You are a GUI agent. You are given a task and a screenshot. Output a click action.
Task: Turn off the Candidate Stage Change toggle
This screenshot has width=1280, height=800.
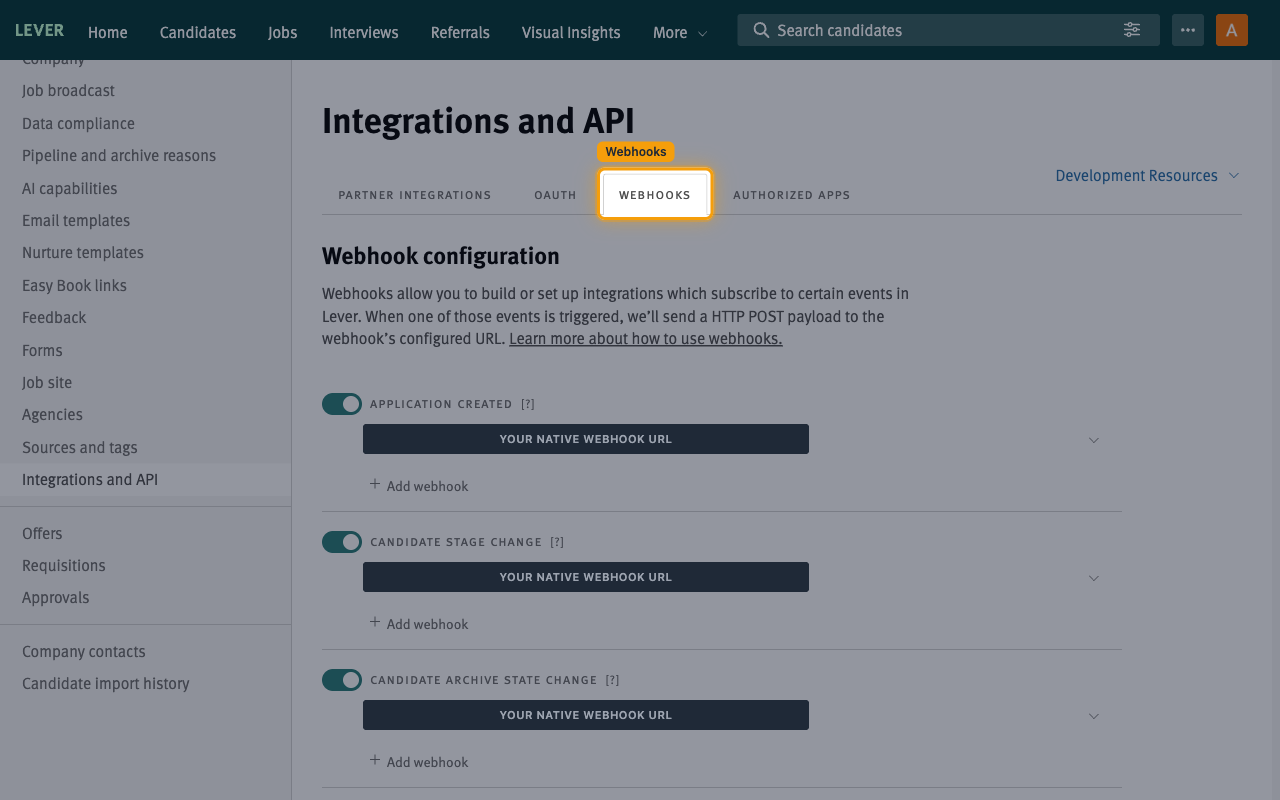(x=342, y=542)
